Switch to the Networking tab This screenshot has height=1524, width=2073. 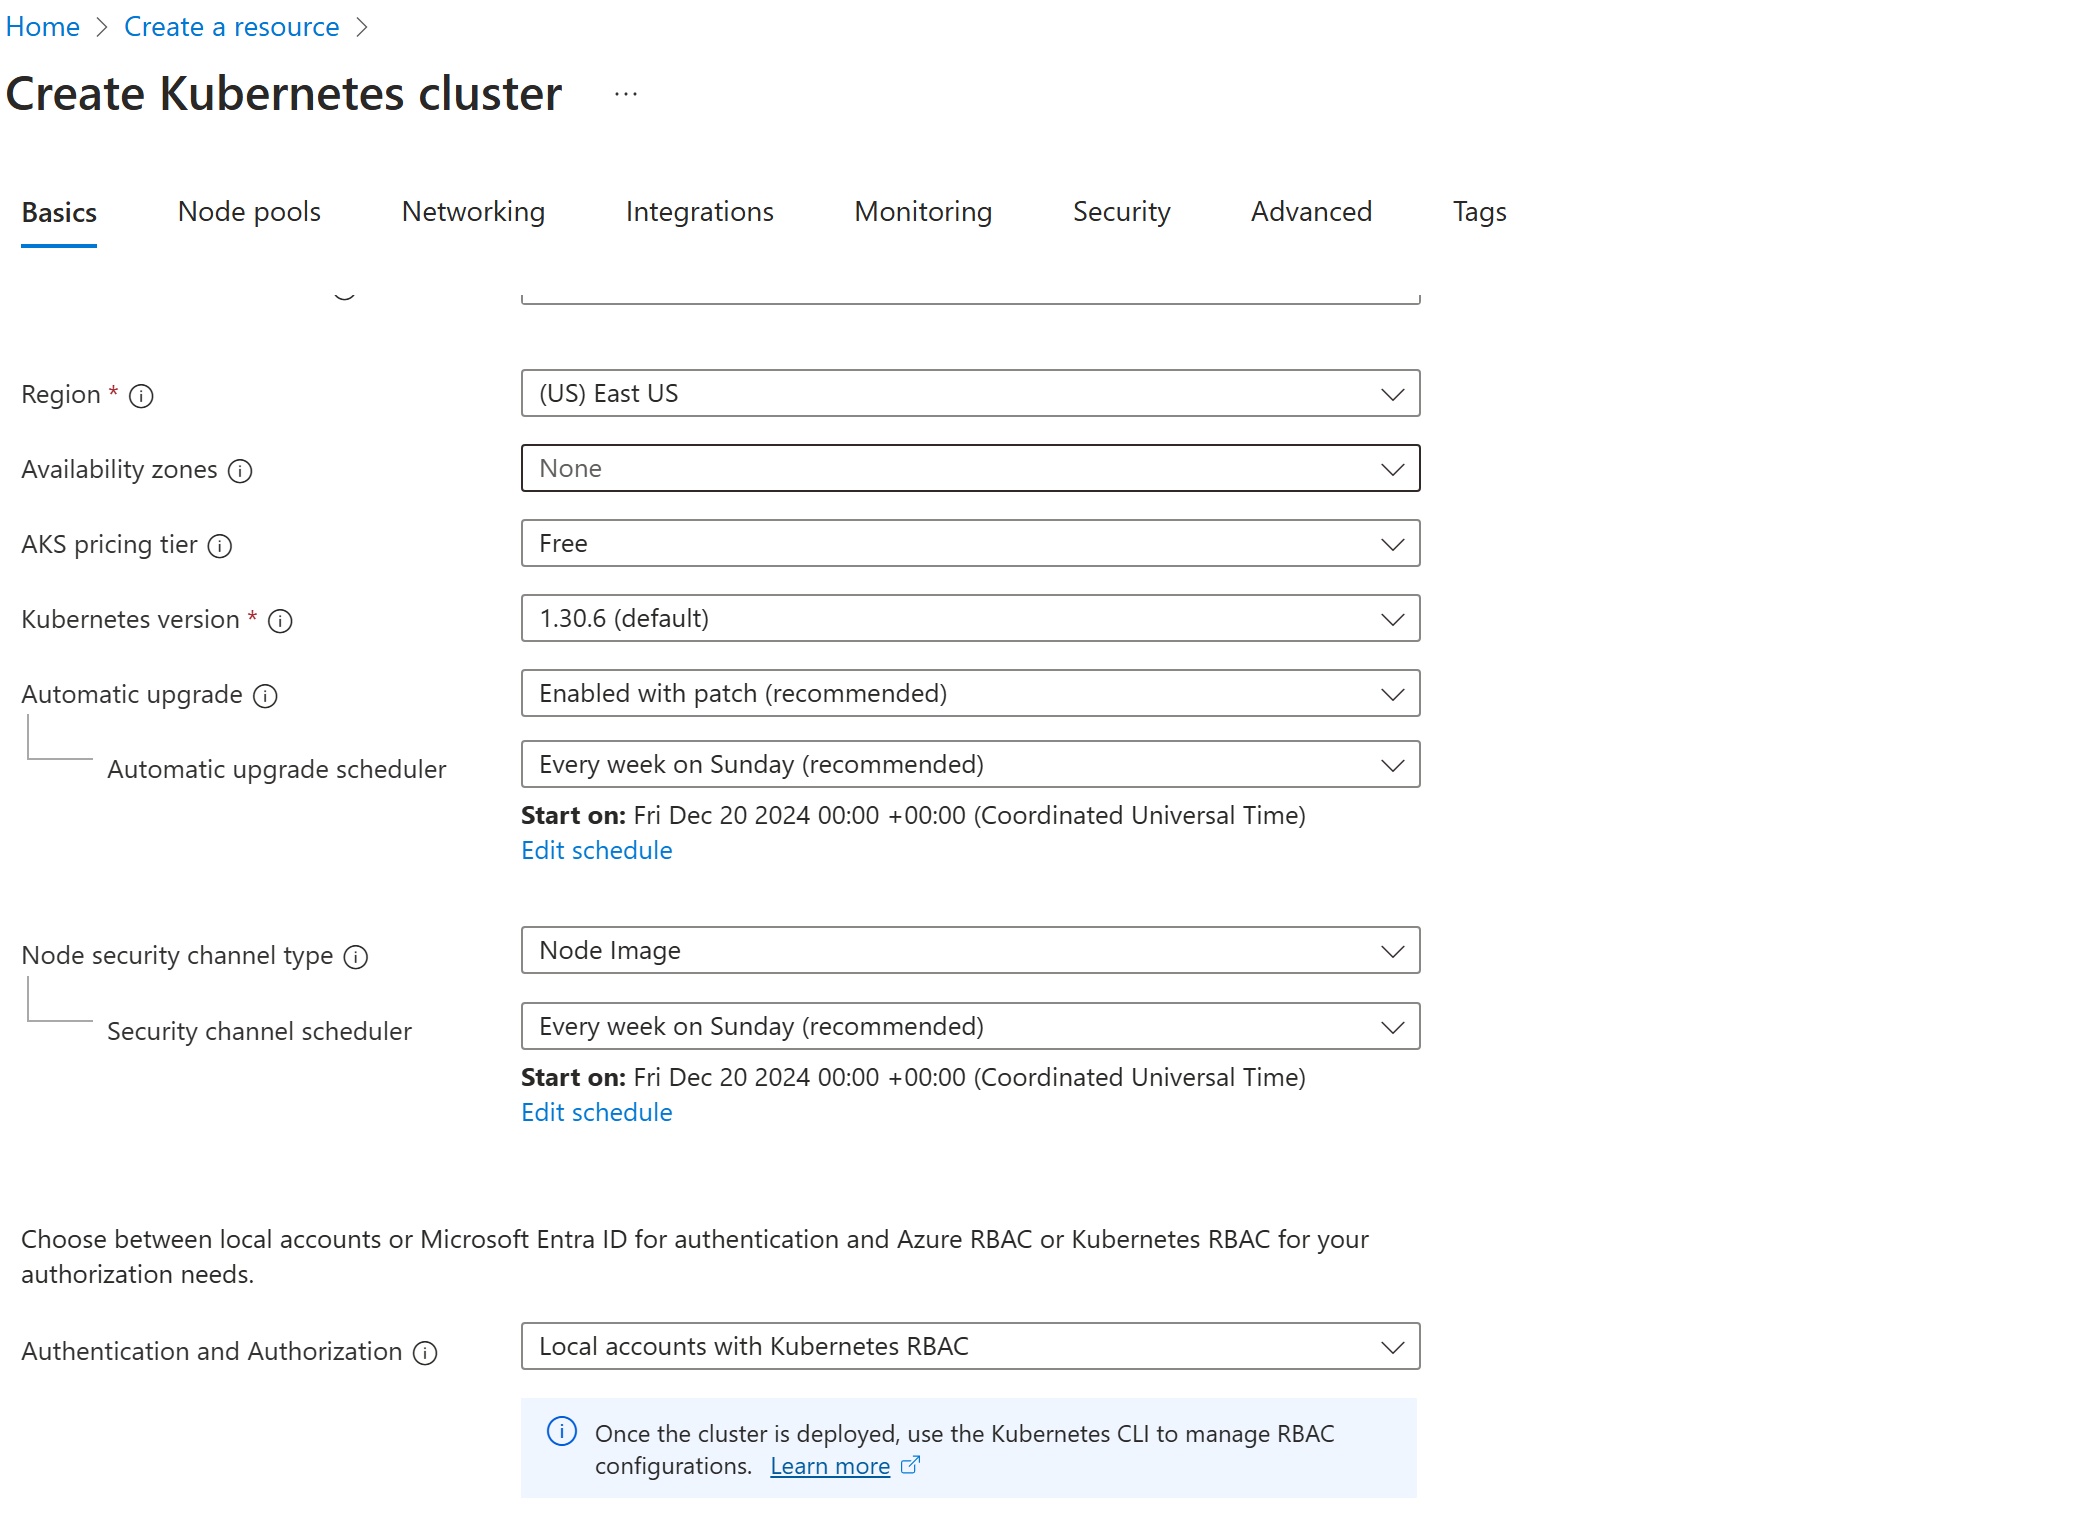[472, 212]
